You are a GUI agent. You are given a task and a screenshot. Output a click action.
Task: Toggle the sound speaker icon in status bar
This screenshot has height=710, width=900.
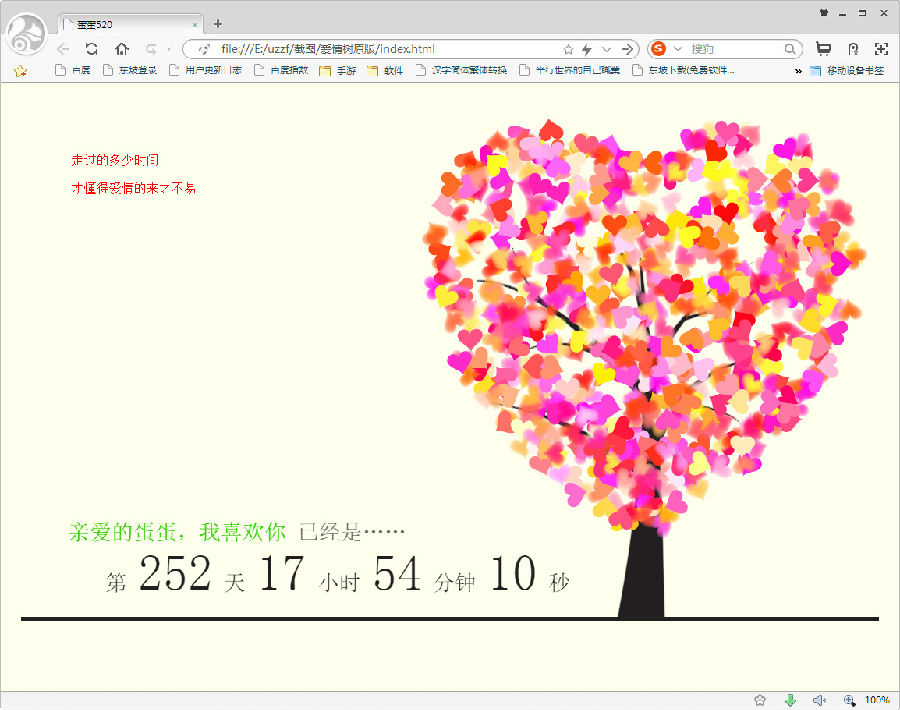click(x=819, y=700)
